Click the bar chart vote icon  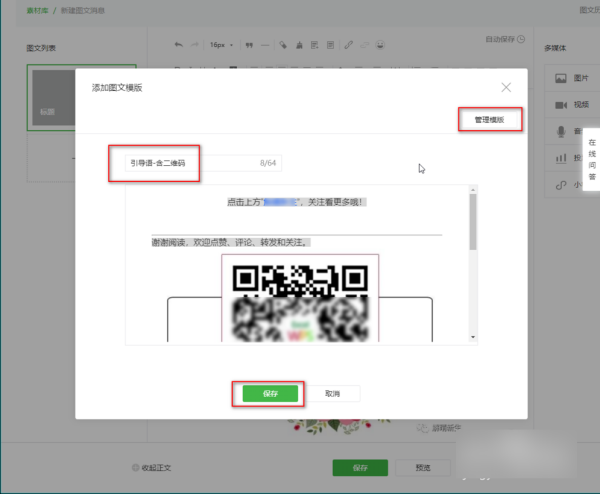tap(561, 158)
